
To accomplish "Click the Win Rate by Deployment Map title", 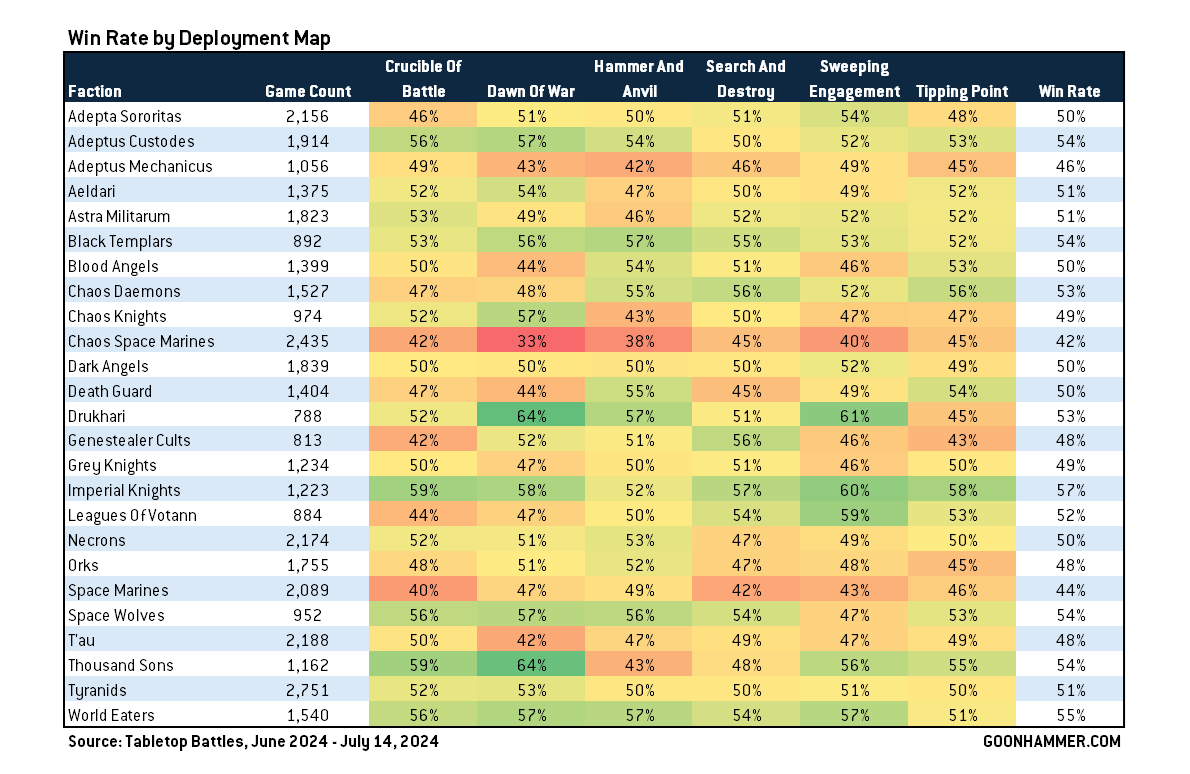I will (x=199, y=38).
